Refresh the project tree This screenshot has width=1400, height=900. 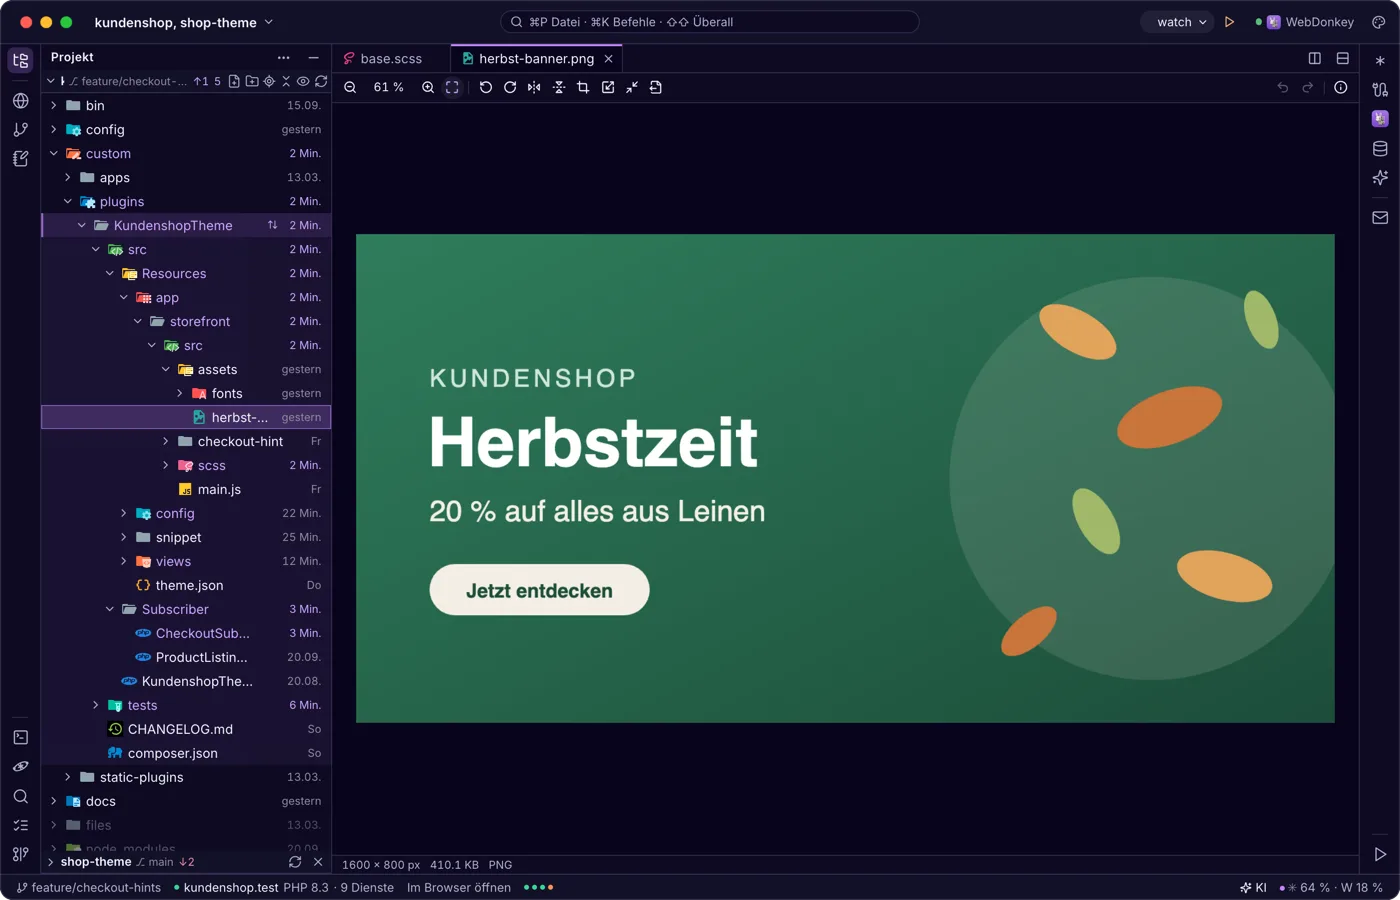point(321,81)
